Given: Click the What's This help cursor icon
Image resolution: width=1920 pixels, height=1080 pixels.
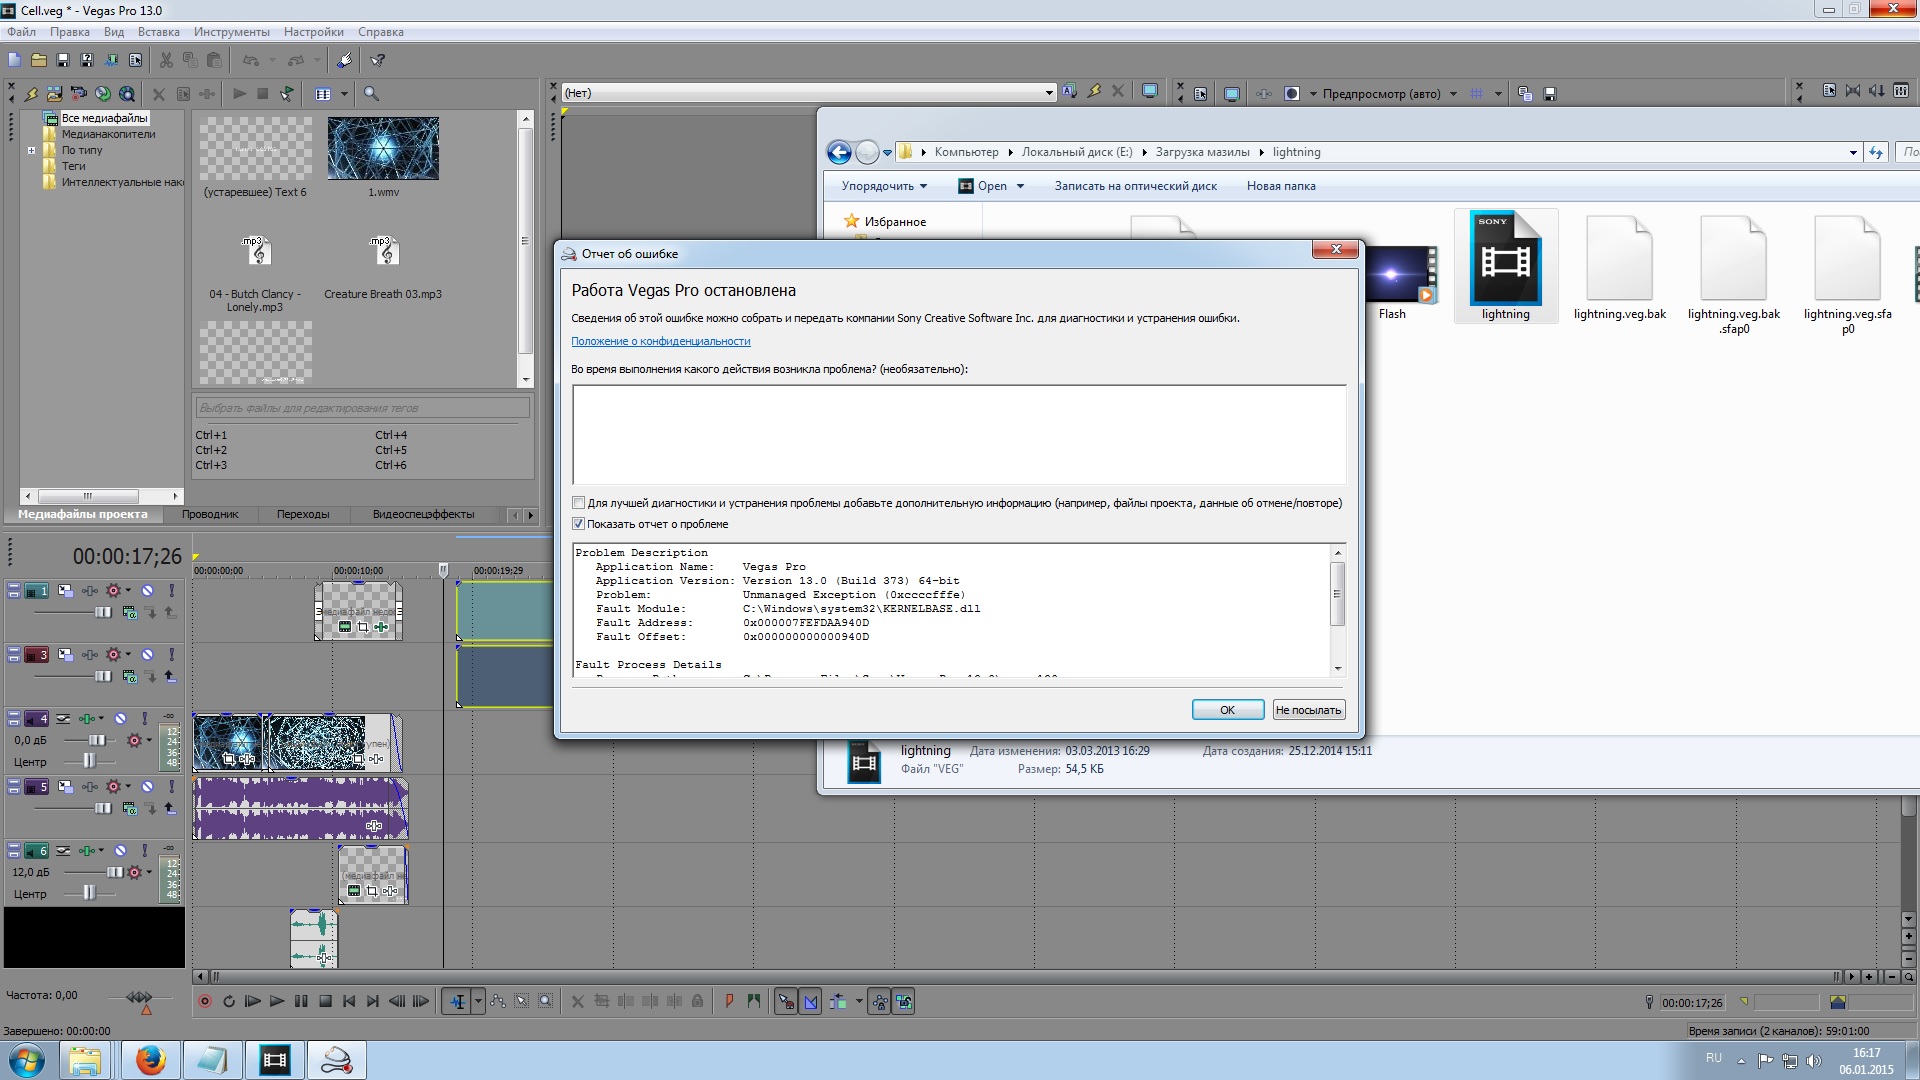Looking at the screenshot, I should [x=378, y=61].
